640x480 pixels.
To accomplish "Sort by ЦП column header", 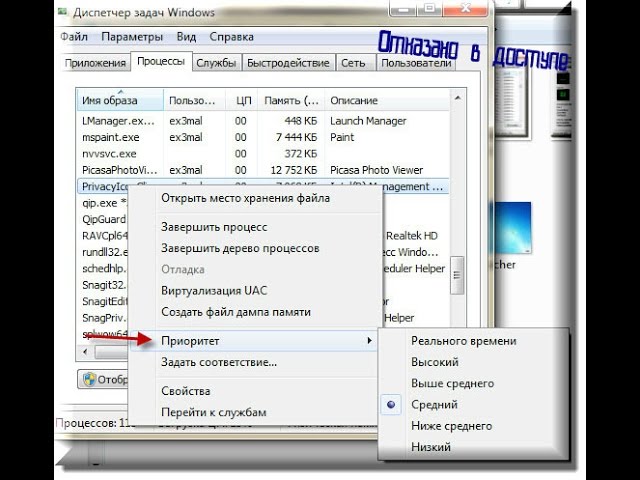I will (x=242, y=100).
